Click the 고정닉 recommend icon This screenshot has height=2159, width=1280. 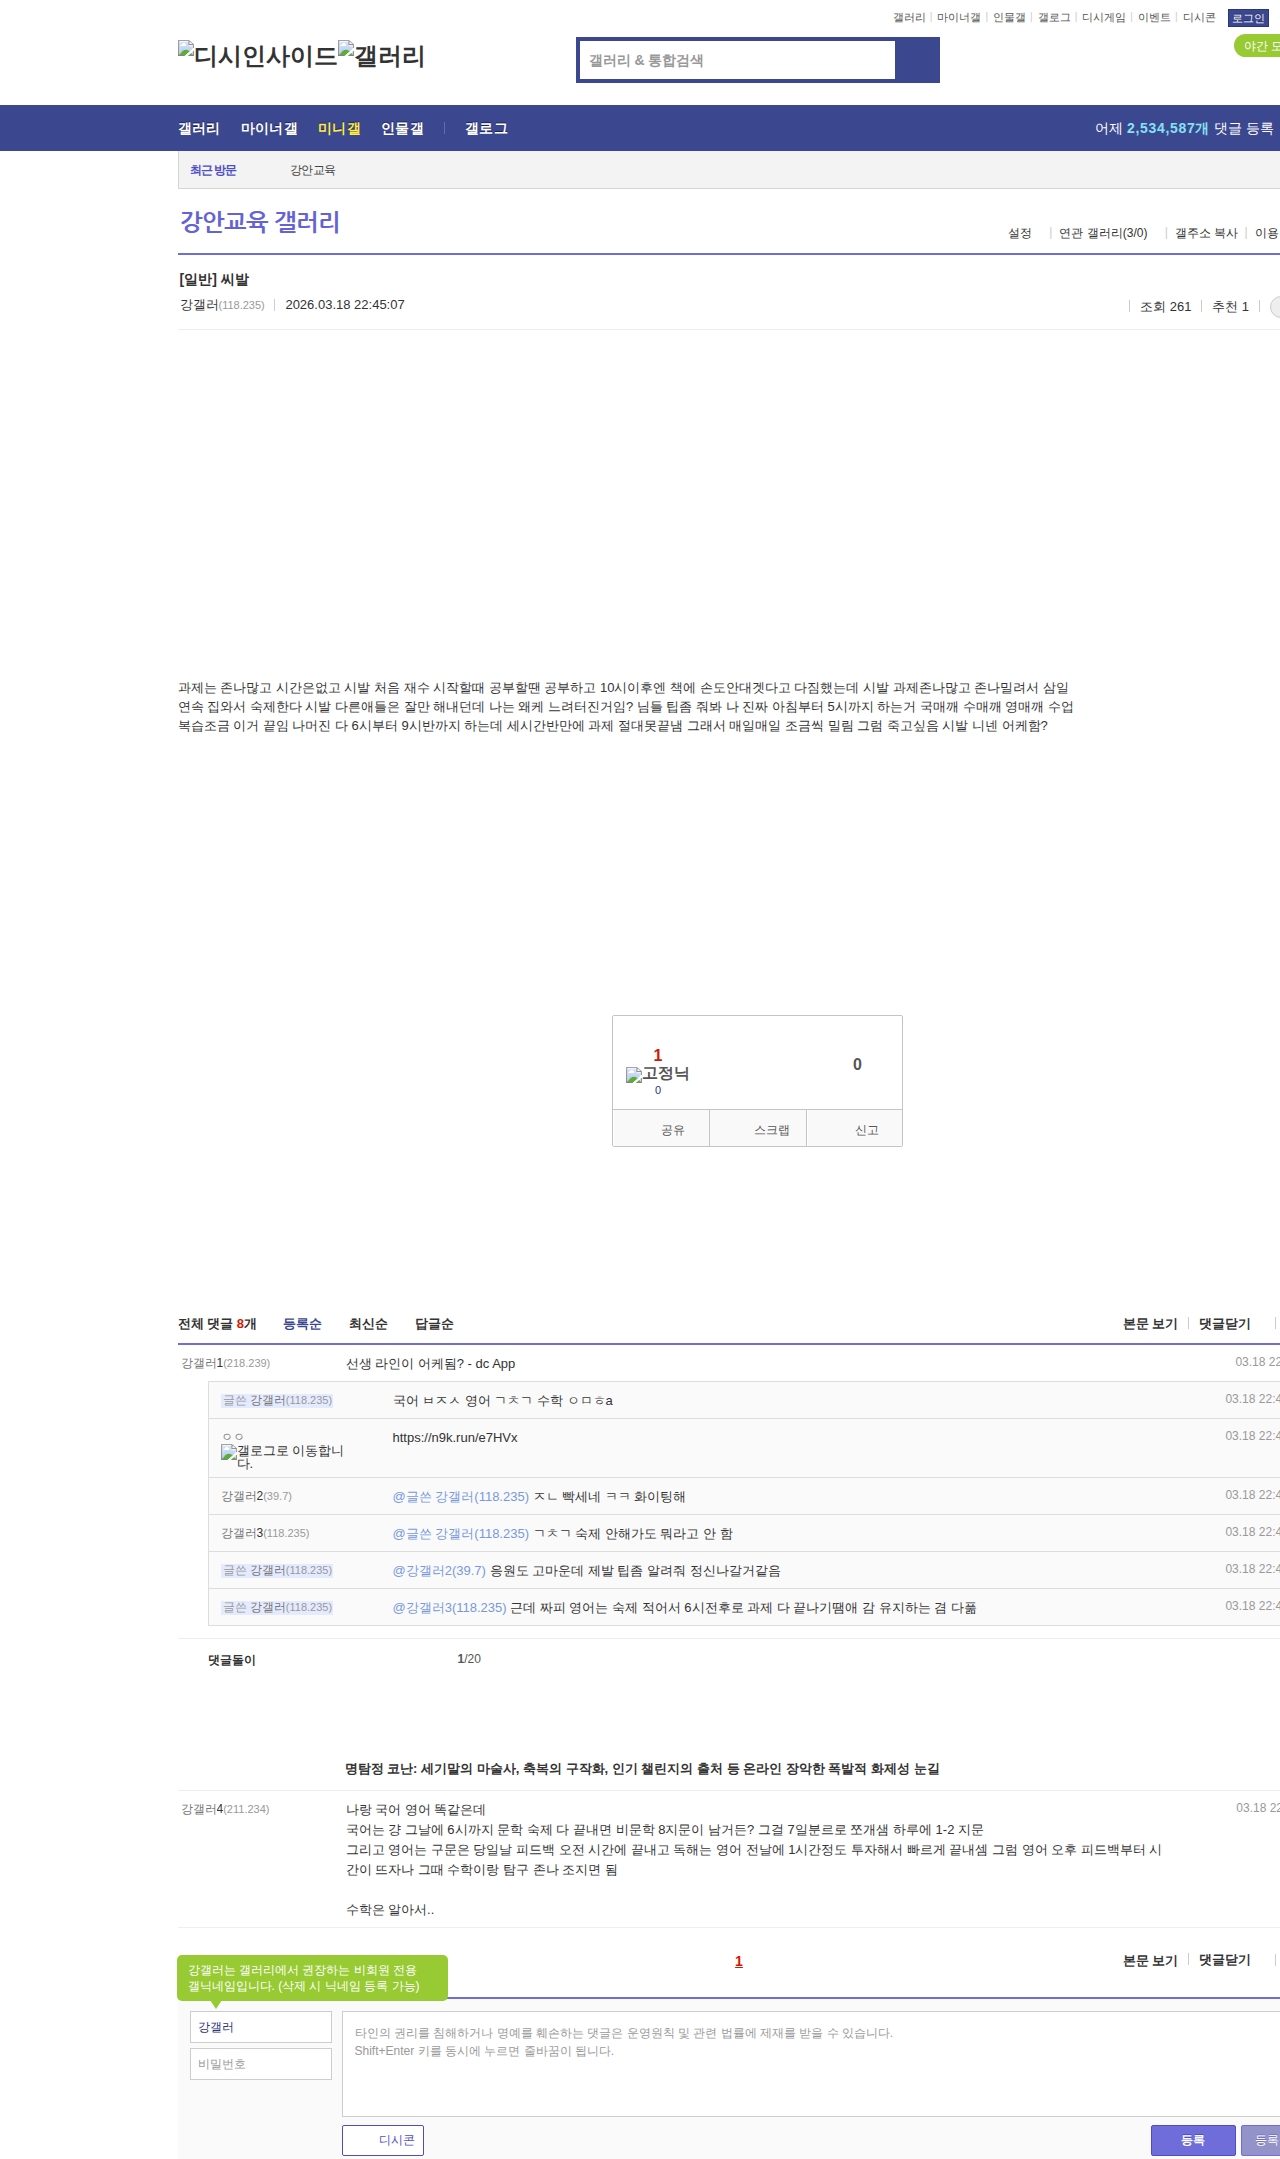coord(657,1074)
